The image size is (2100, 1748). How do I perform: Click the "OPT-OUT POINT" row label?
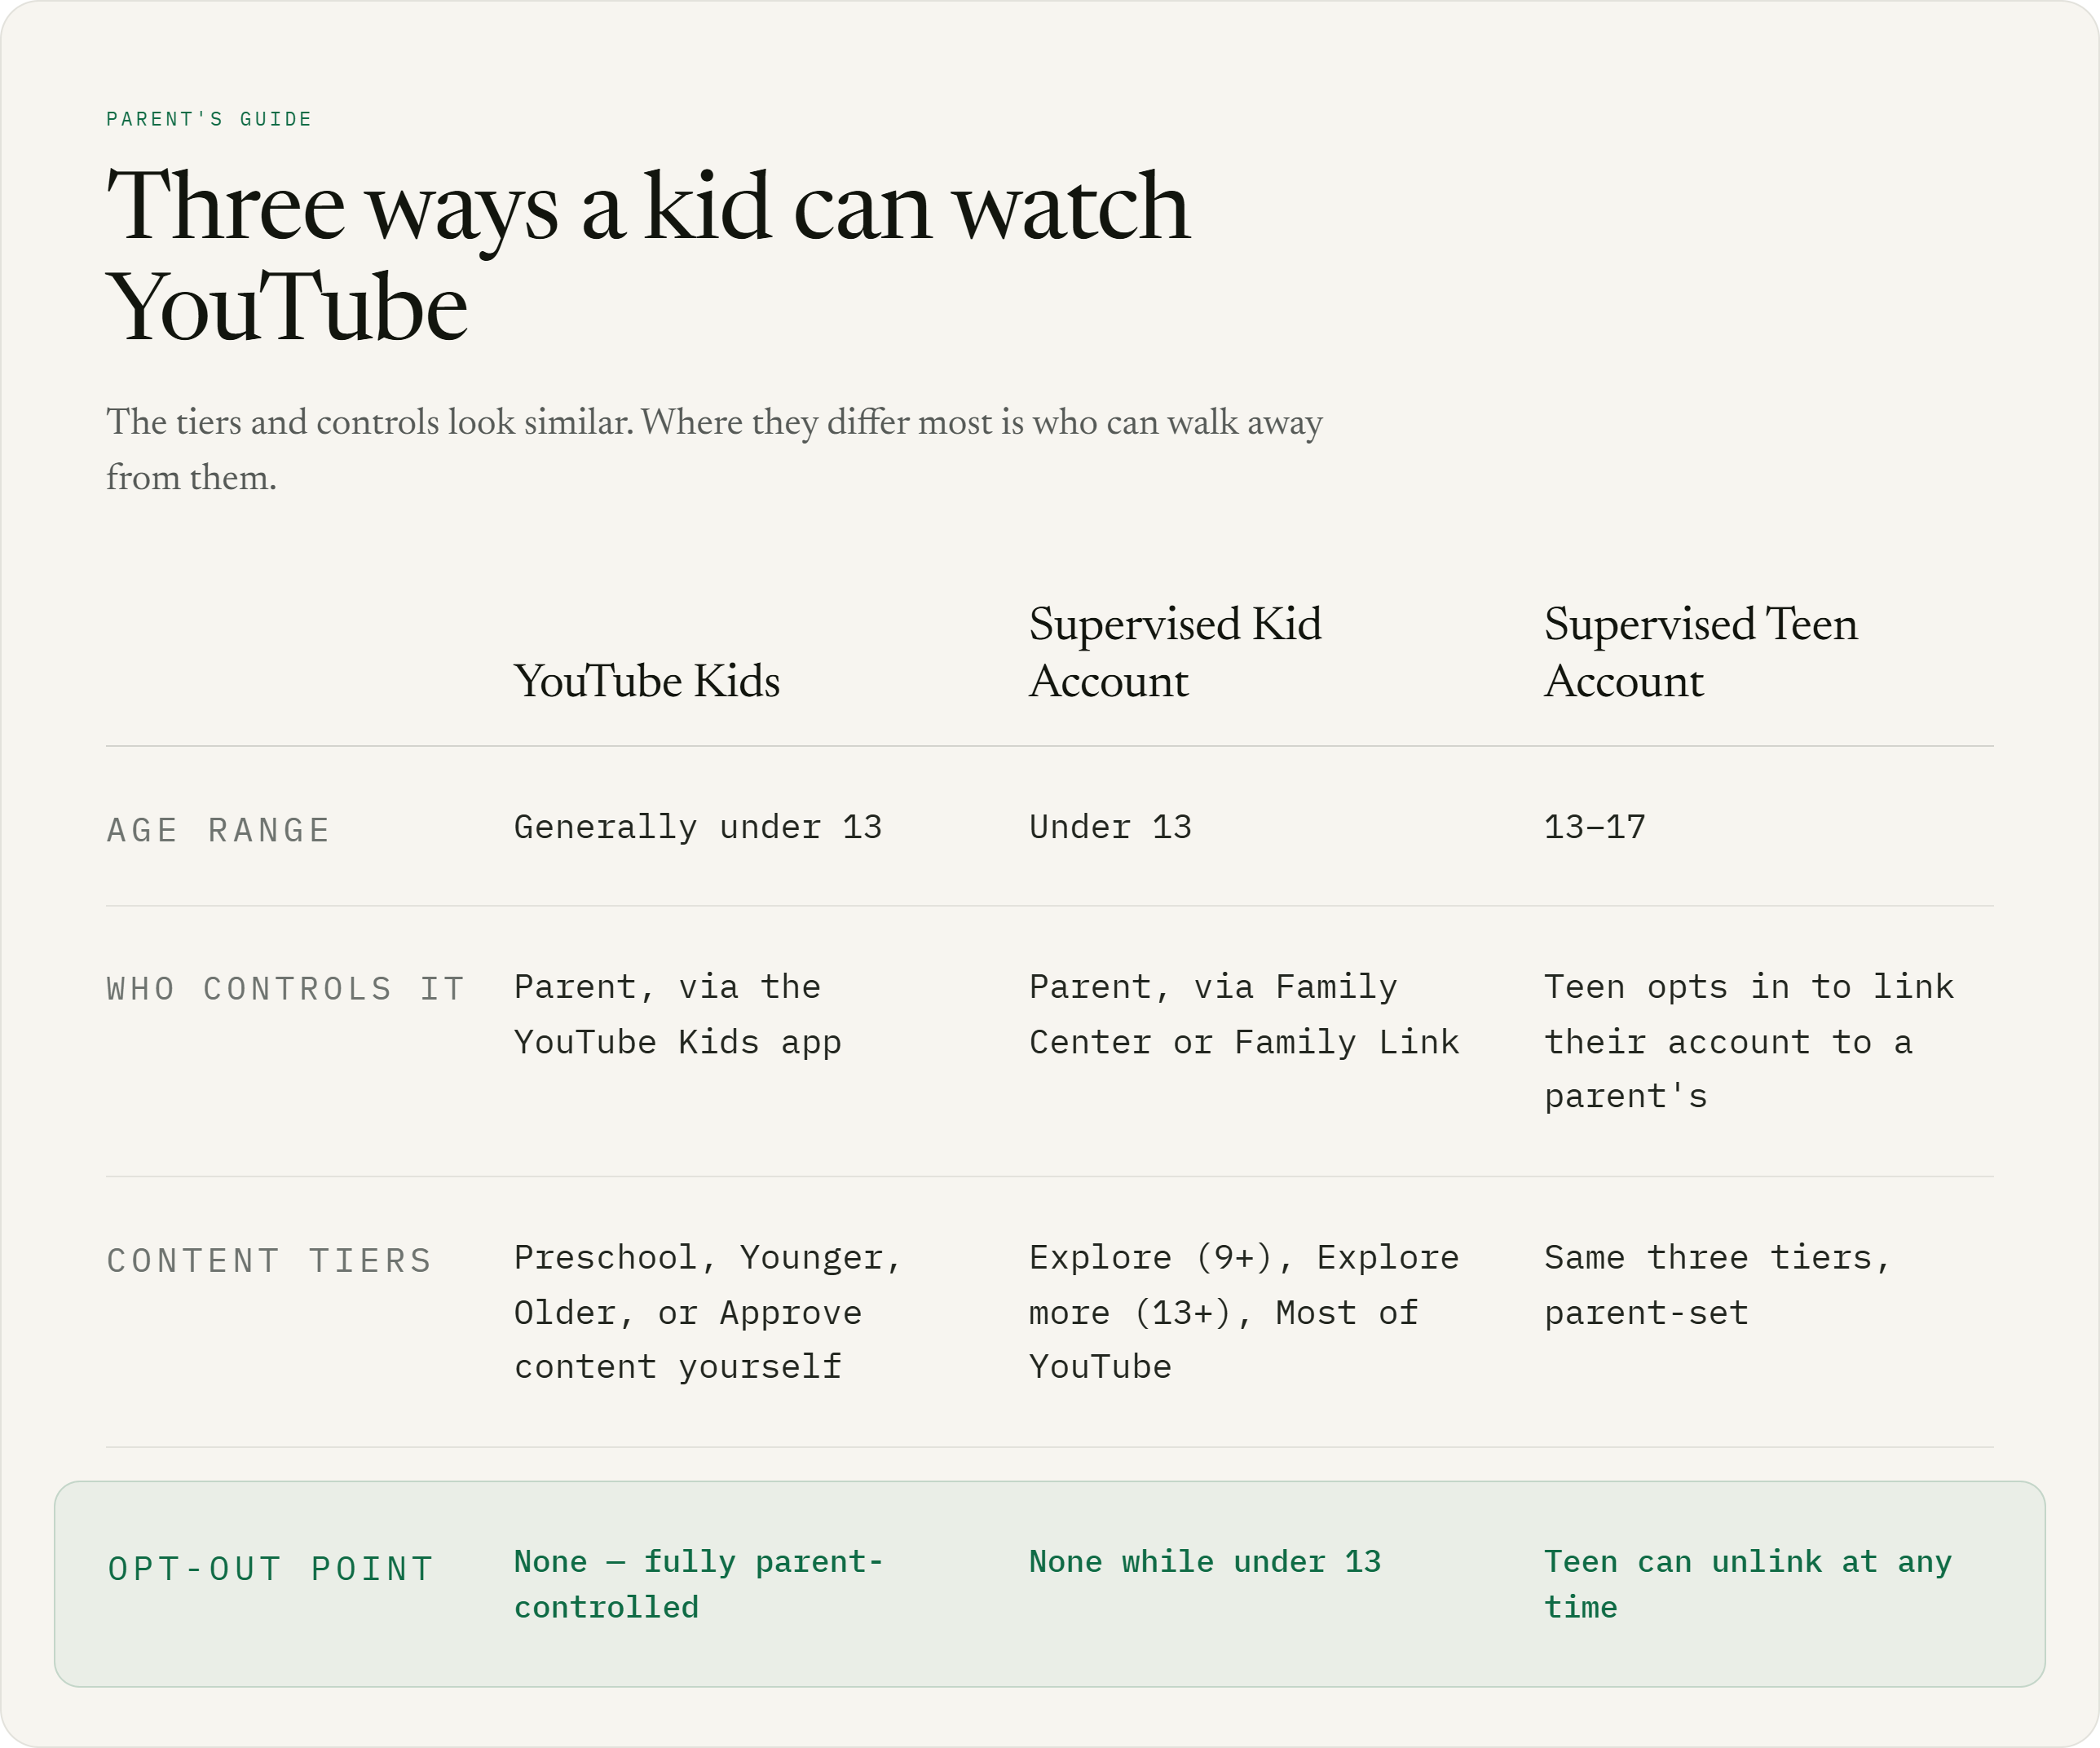tap(270, 1568)
